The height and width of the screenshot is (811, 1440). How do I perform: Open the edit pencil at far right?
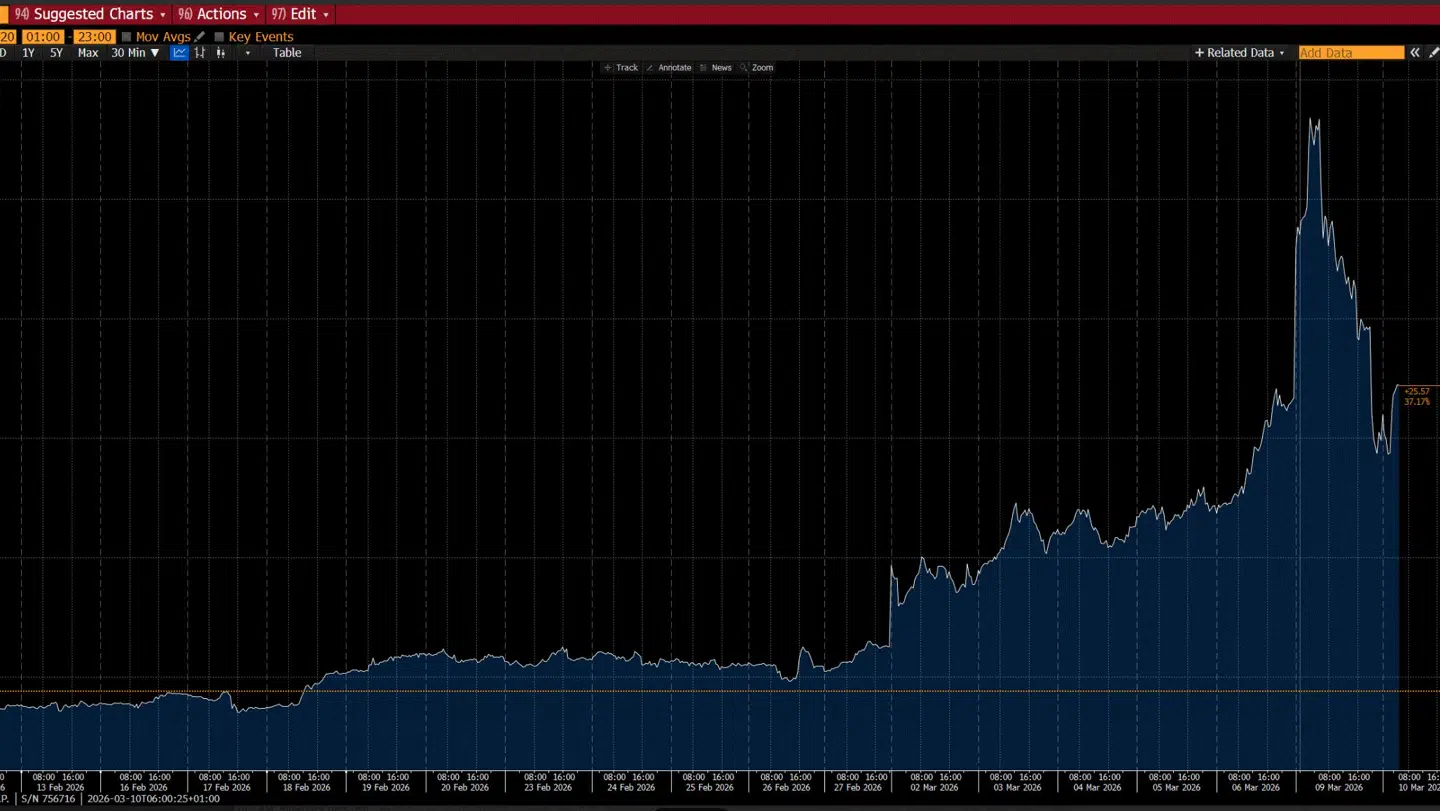click(1434, 53)
